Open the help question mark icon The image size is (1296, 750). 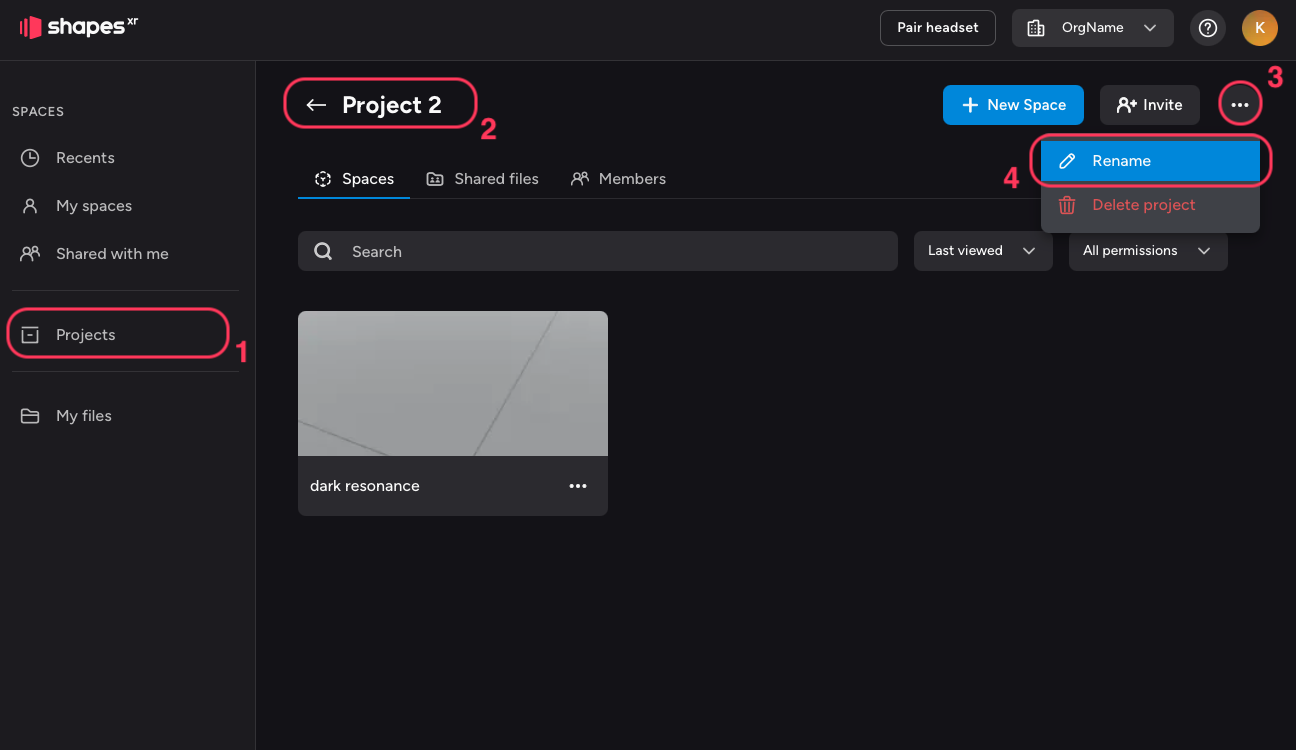[1208, 28]
